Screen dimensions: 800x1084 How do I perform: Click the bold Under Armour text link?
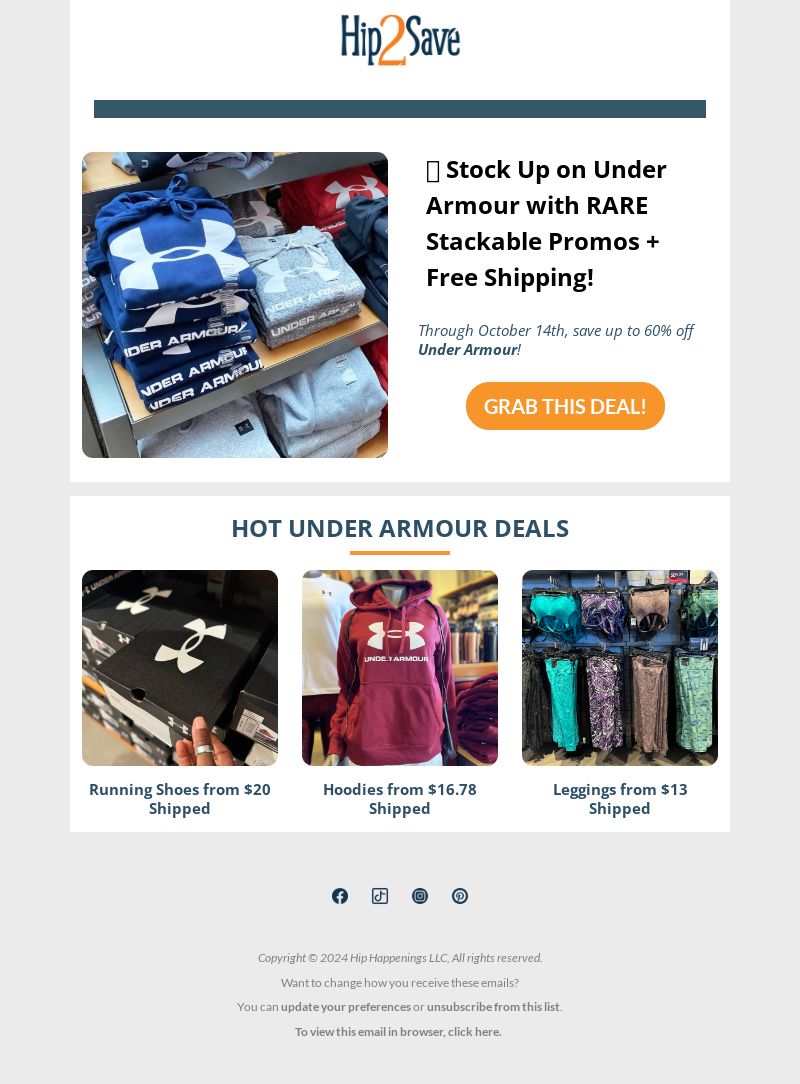pos(467,350)
